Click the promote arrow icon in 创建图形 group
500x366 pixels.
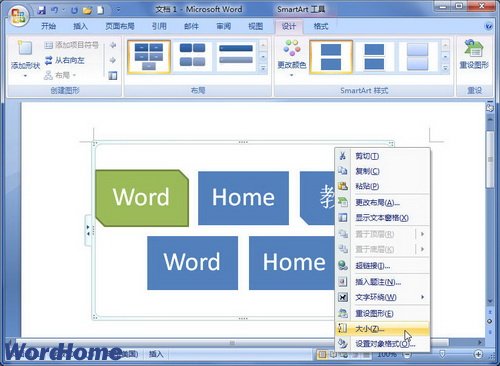click(113, 45)
